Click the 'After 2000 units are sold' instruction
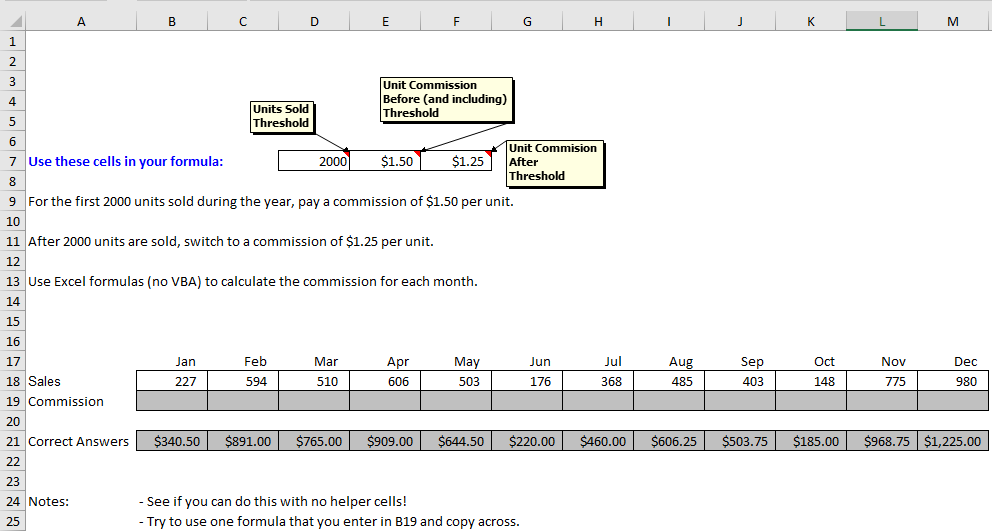 (231, 242)
